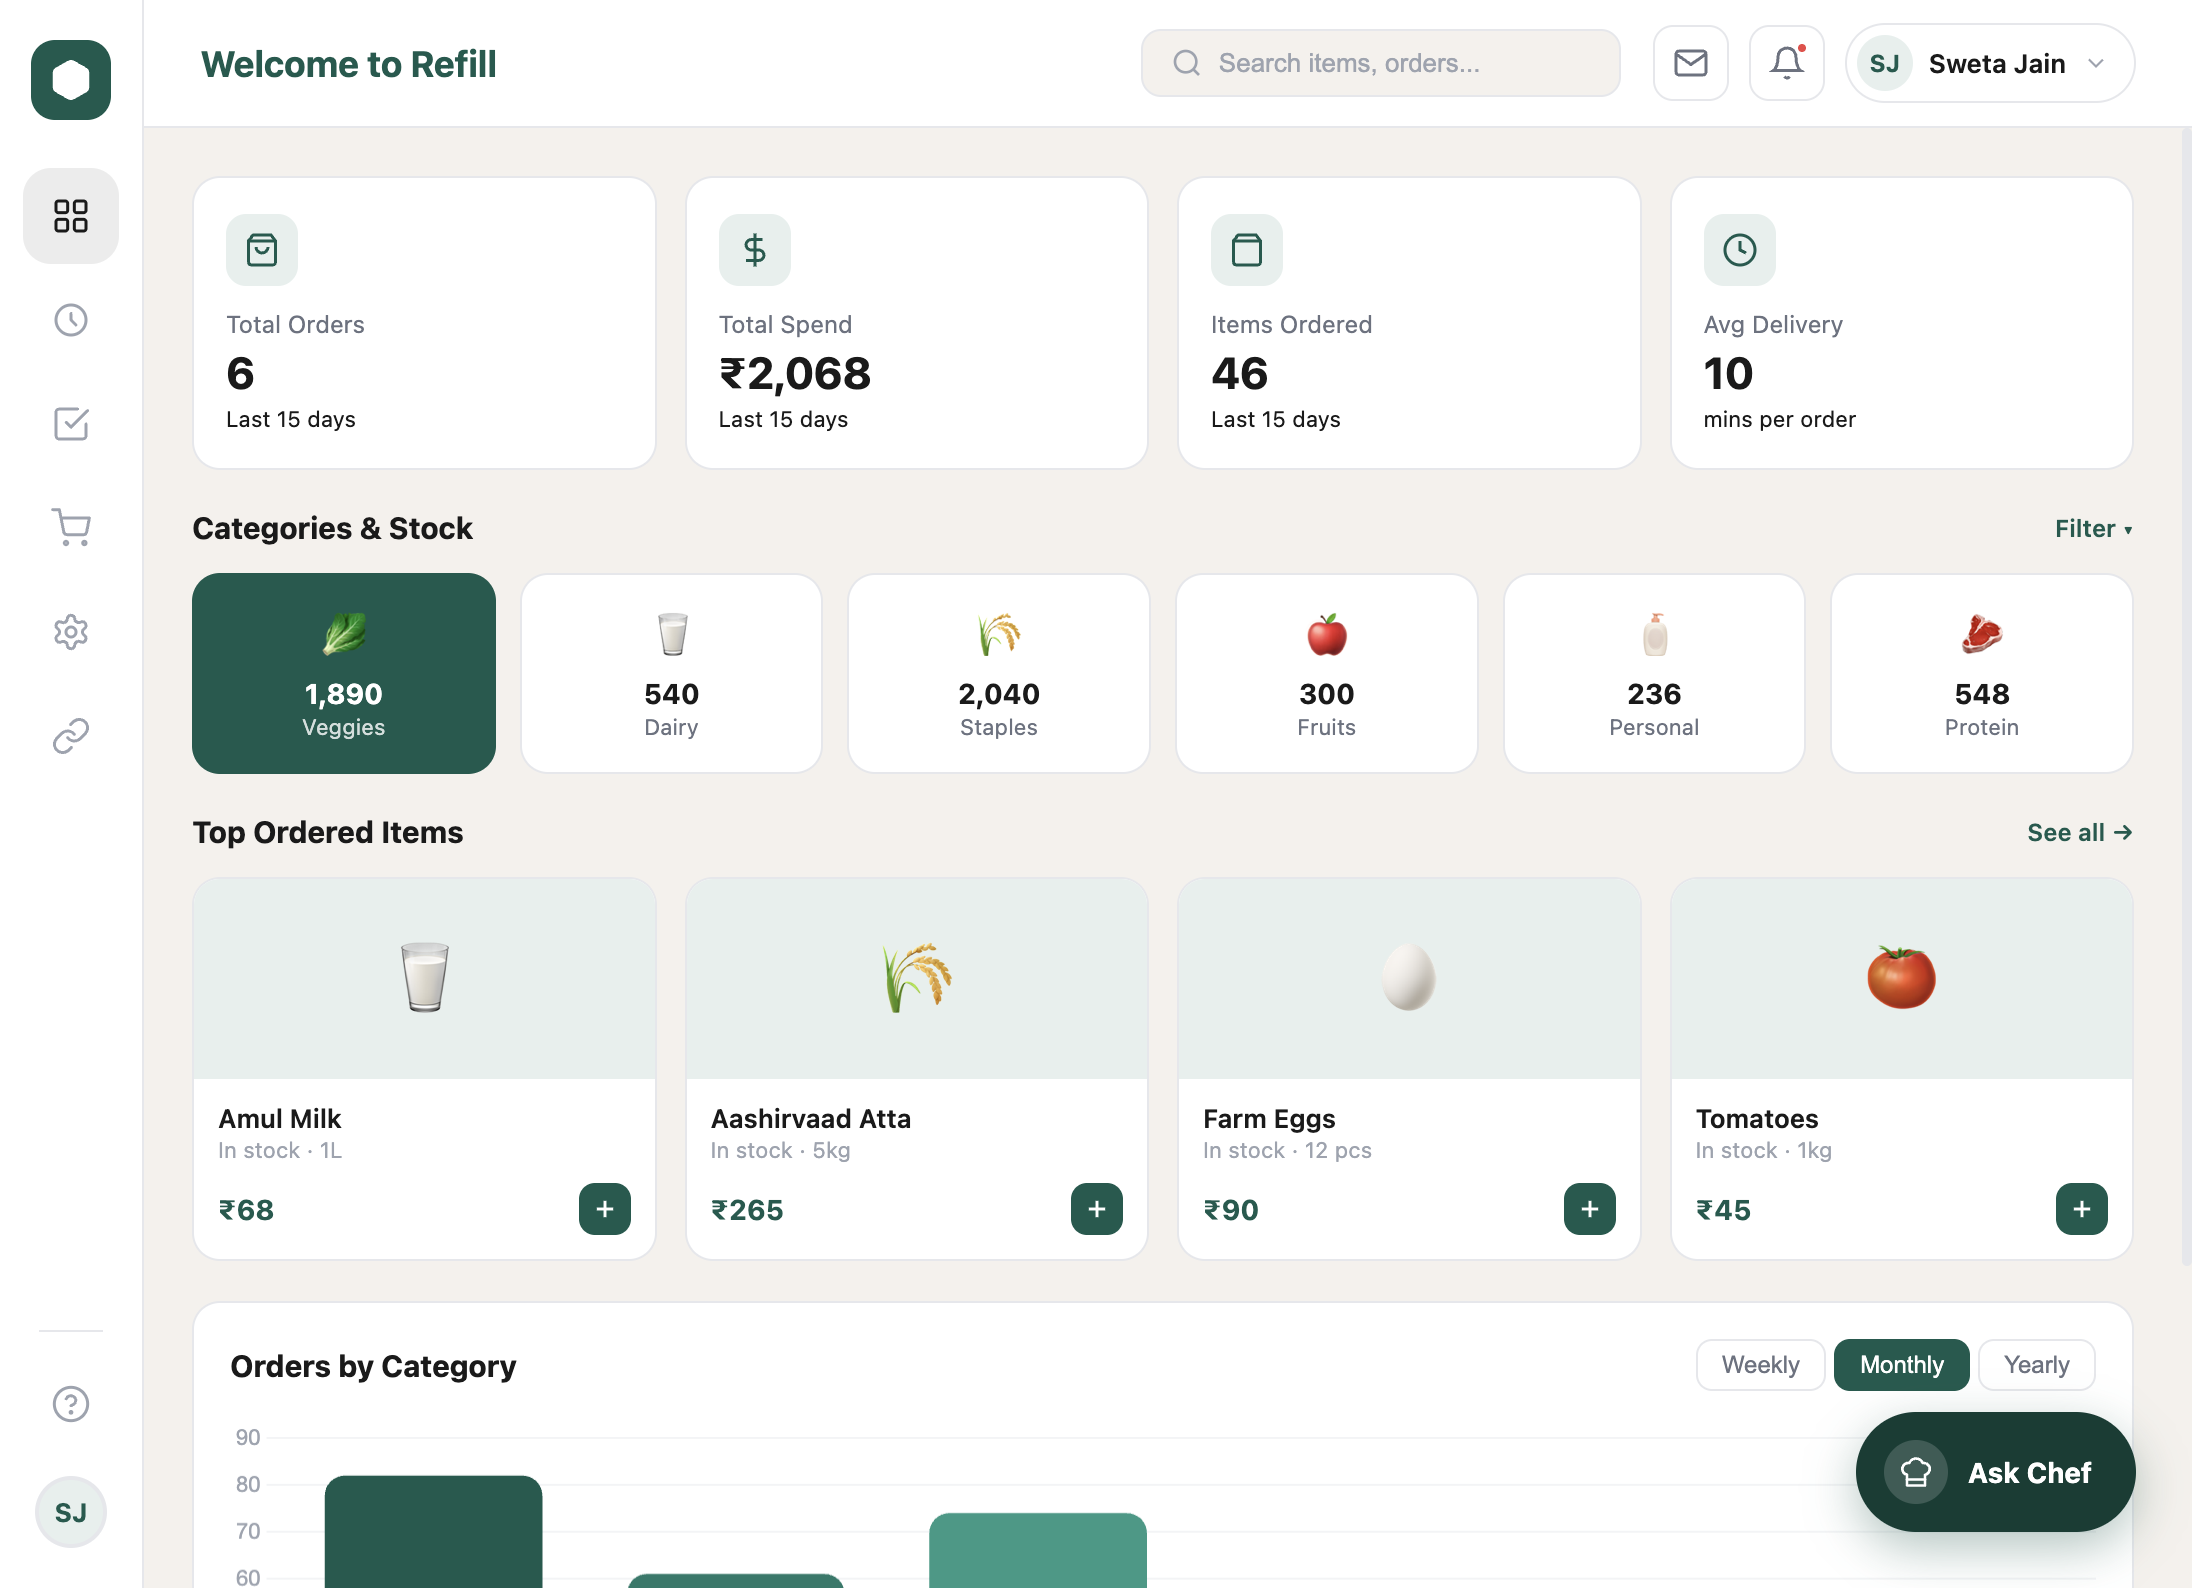Select the Veggies category card

(x=344, y=673)
